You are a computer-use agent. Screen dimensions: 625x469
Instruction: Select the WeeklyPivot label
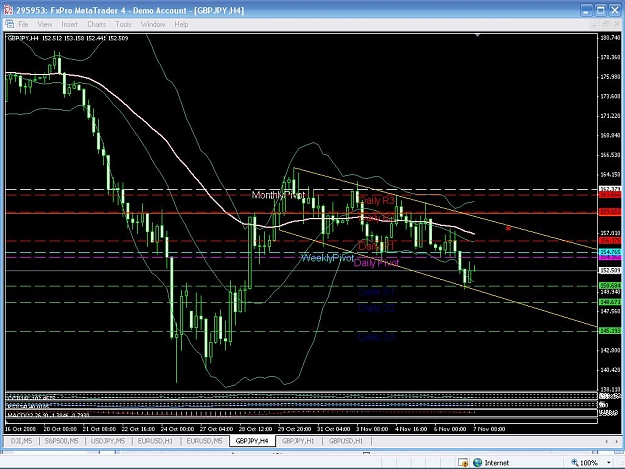[x=327, y=258]
